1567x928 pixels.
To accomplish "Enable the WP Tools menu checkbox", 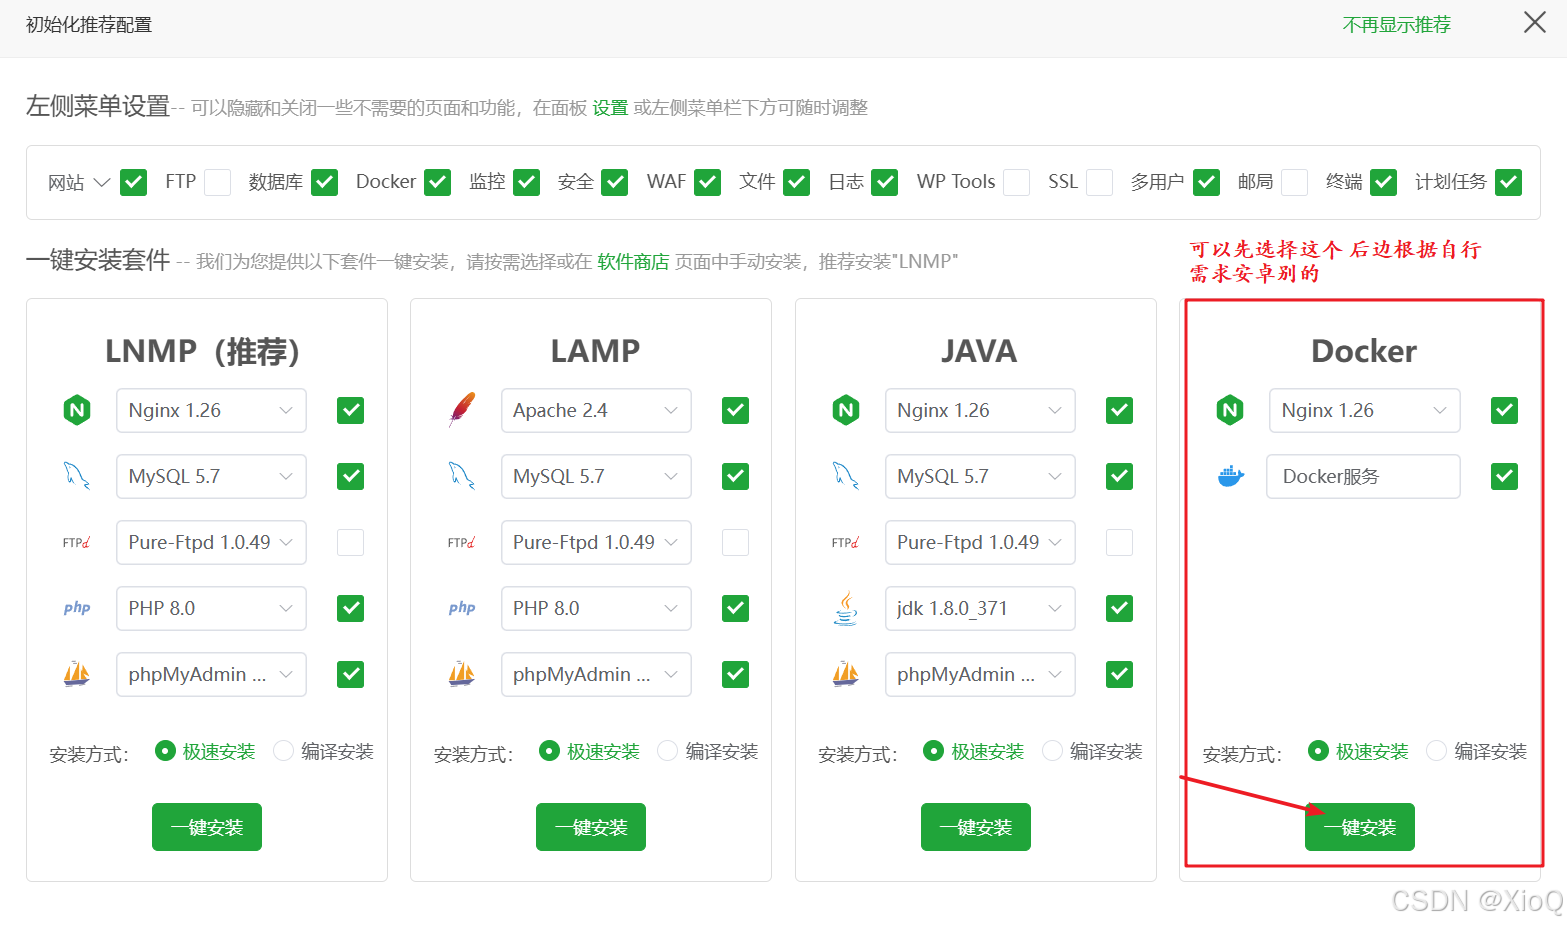I will tap(1017, 182).
